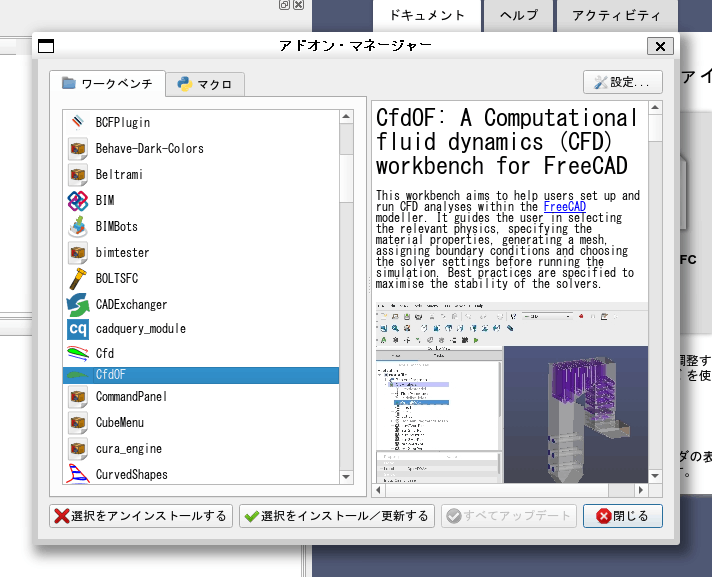The width and height of the screenshot is (712, 577).
Task: Click the 閉じる button
Action: (x=623, y=516)
